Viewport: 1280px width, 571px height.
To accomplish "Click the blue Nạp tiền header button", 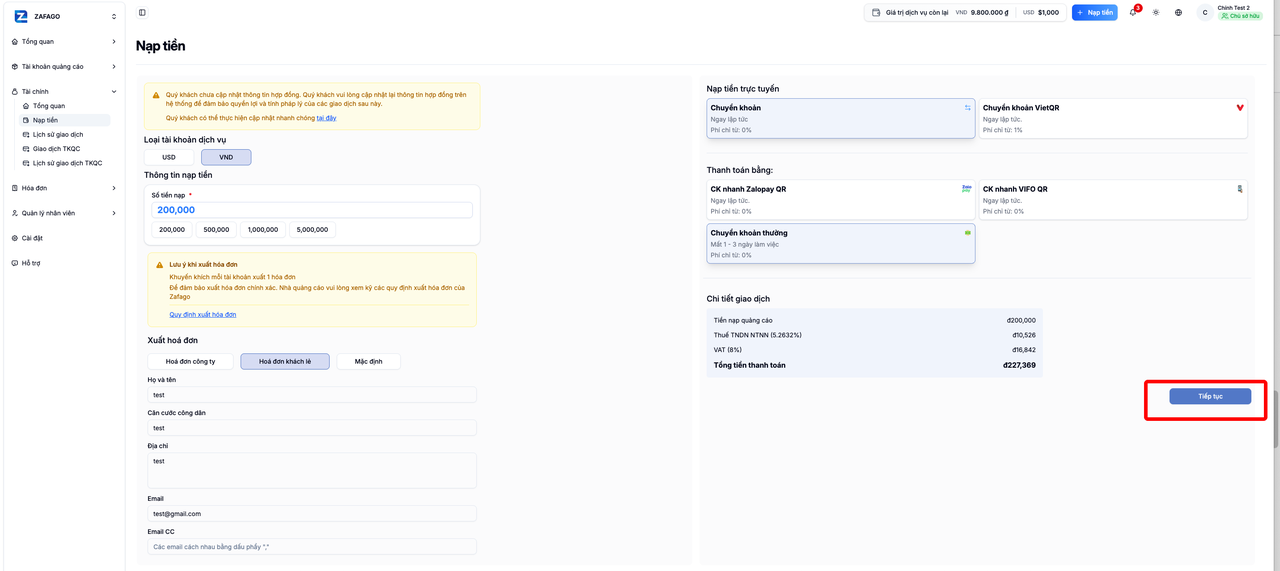I will 1094,13.
